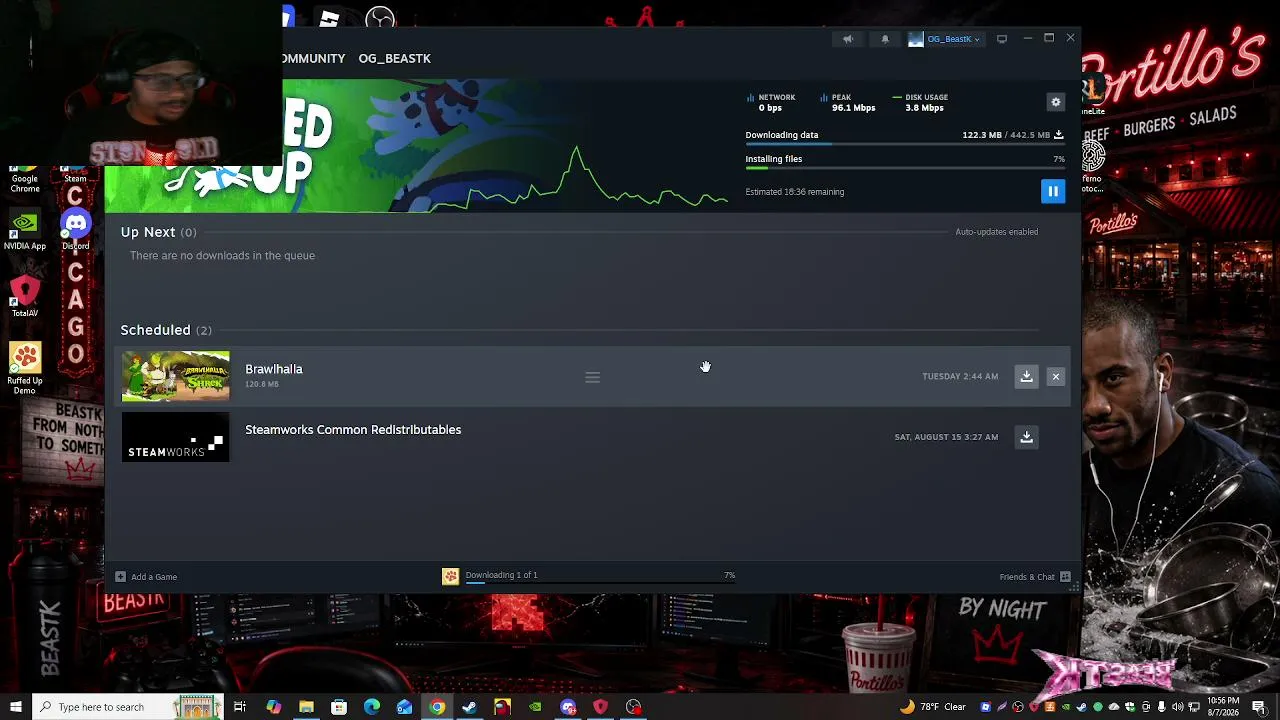This screenshot has height=720, width=1280.
Task: Focus the taskbar search box
Action: point(127,707)
